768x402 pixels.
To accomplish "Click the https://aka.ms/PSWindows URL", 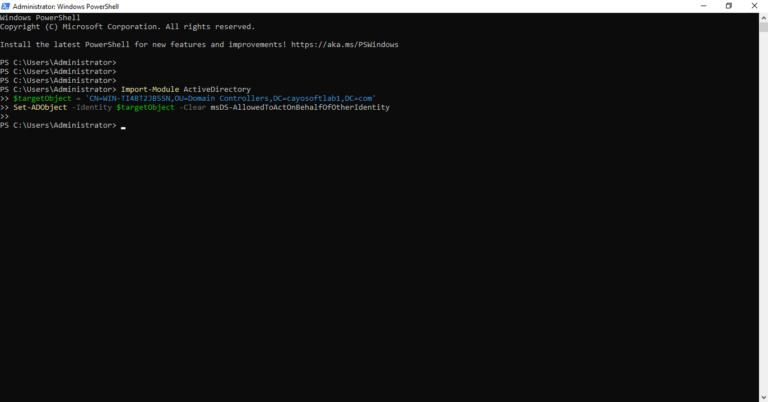I will click(x=344, y=45).
